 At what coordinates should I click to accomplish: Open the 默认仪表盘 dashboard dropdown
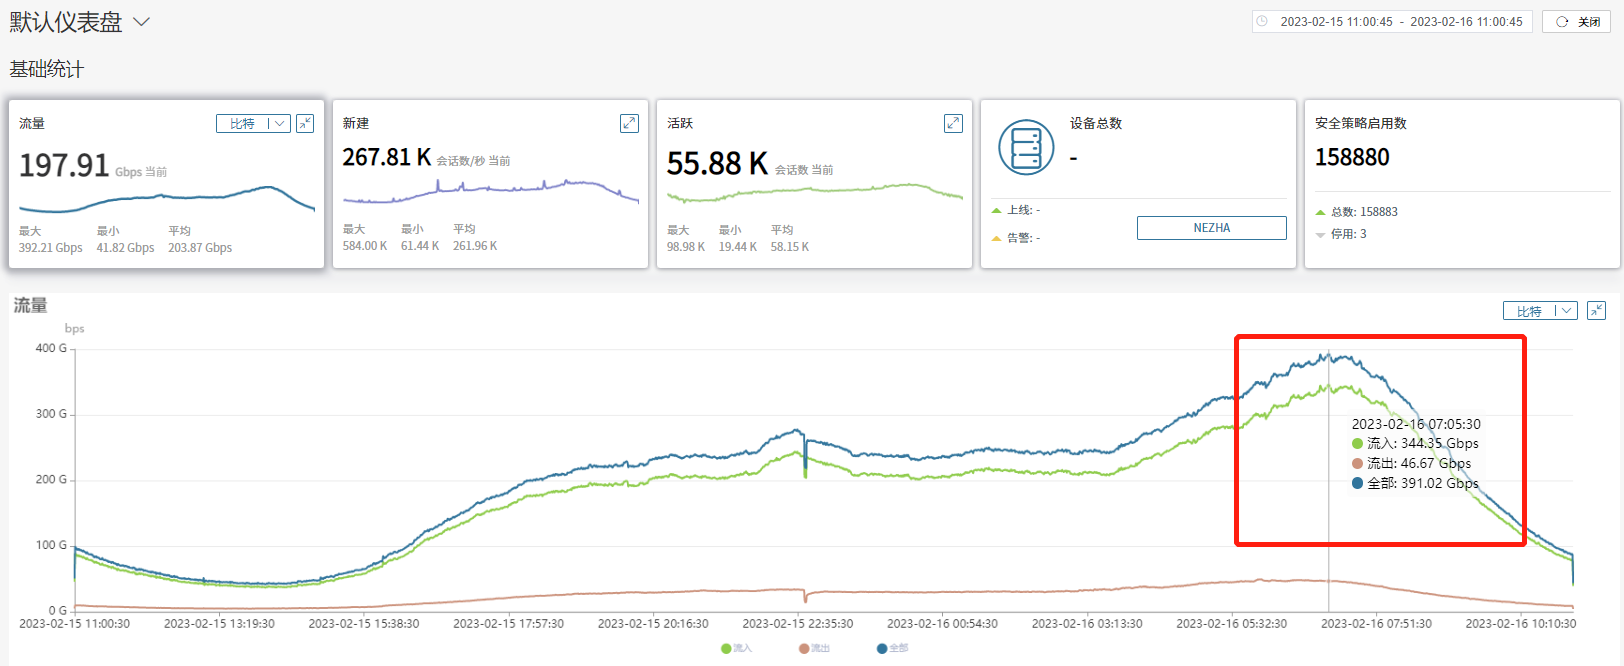[x=141, y=22]
